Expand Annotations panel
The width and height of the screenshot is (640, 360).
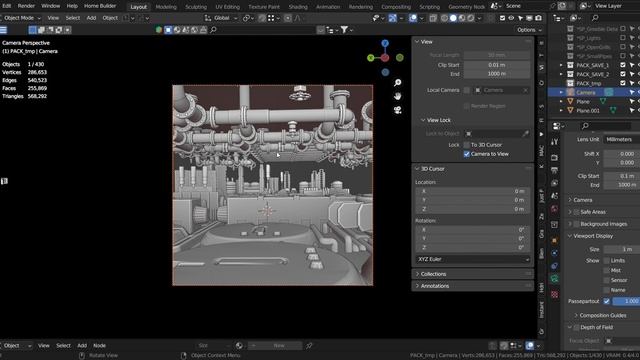[434, 286]
